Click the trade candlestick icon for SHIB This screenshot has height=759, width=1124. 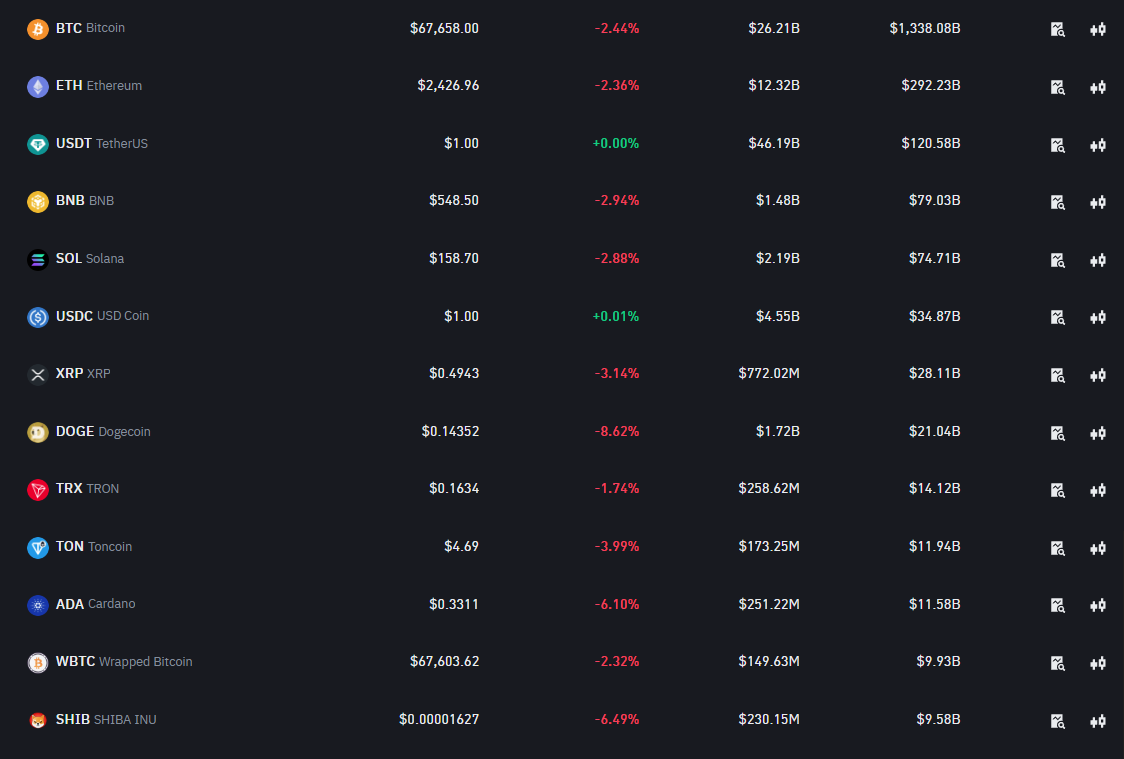[x=1097, y=721]
